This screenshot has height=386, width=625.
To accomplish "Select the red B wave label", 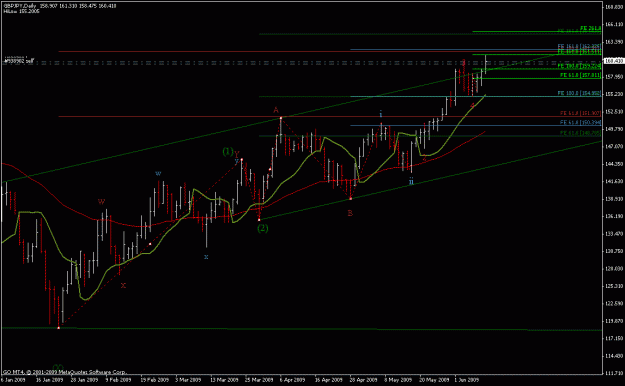I will coord(350,213).
